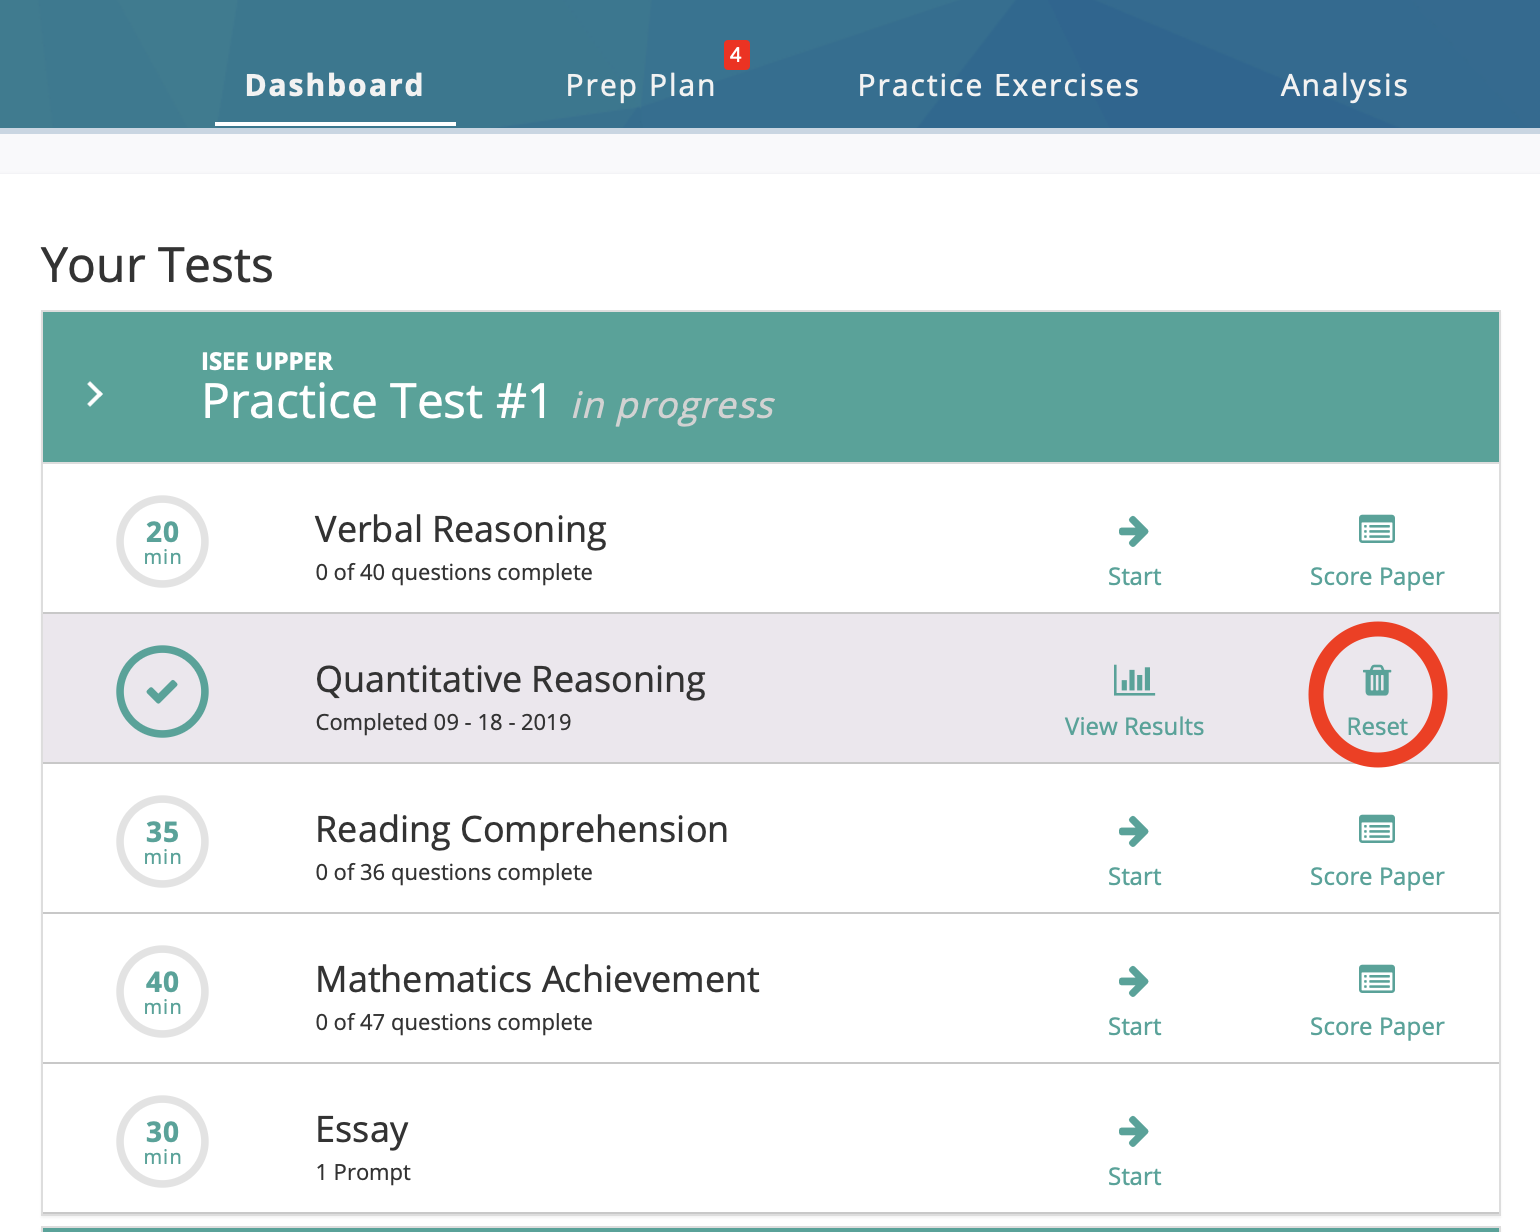Click the Essay Start arrow icon

coord(1133,1132)
